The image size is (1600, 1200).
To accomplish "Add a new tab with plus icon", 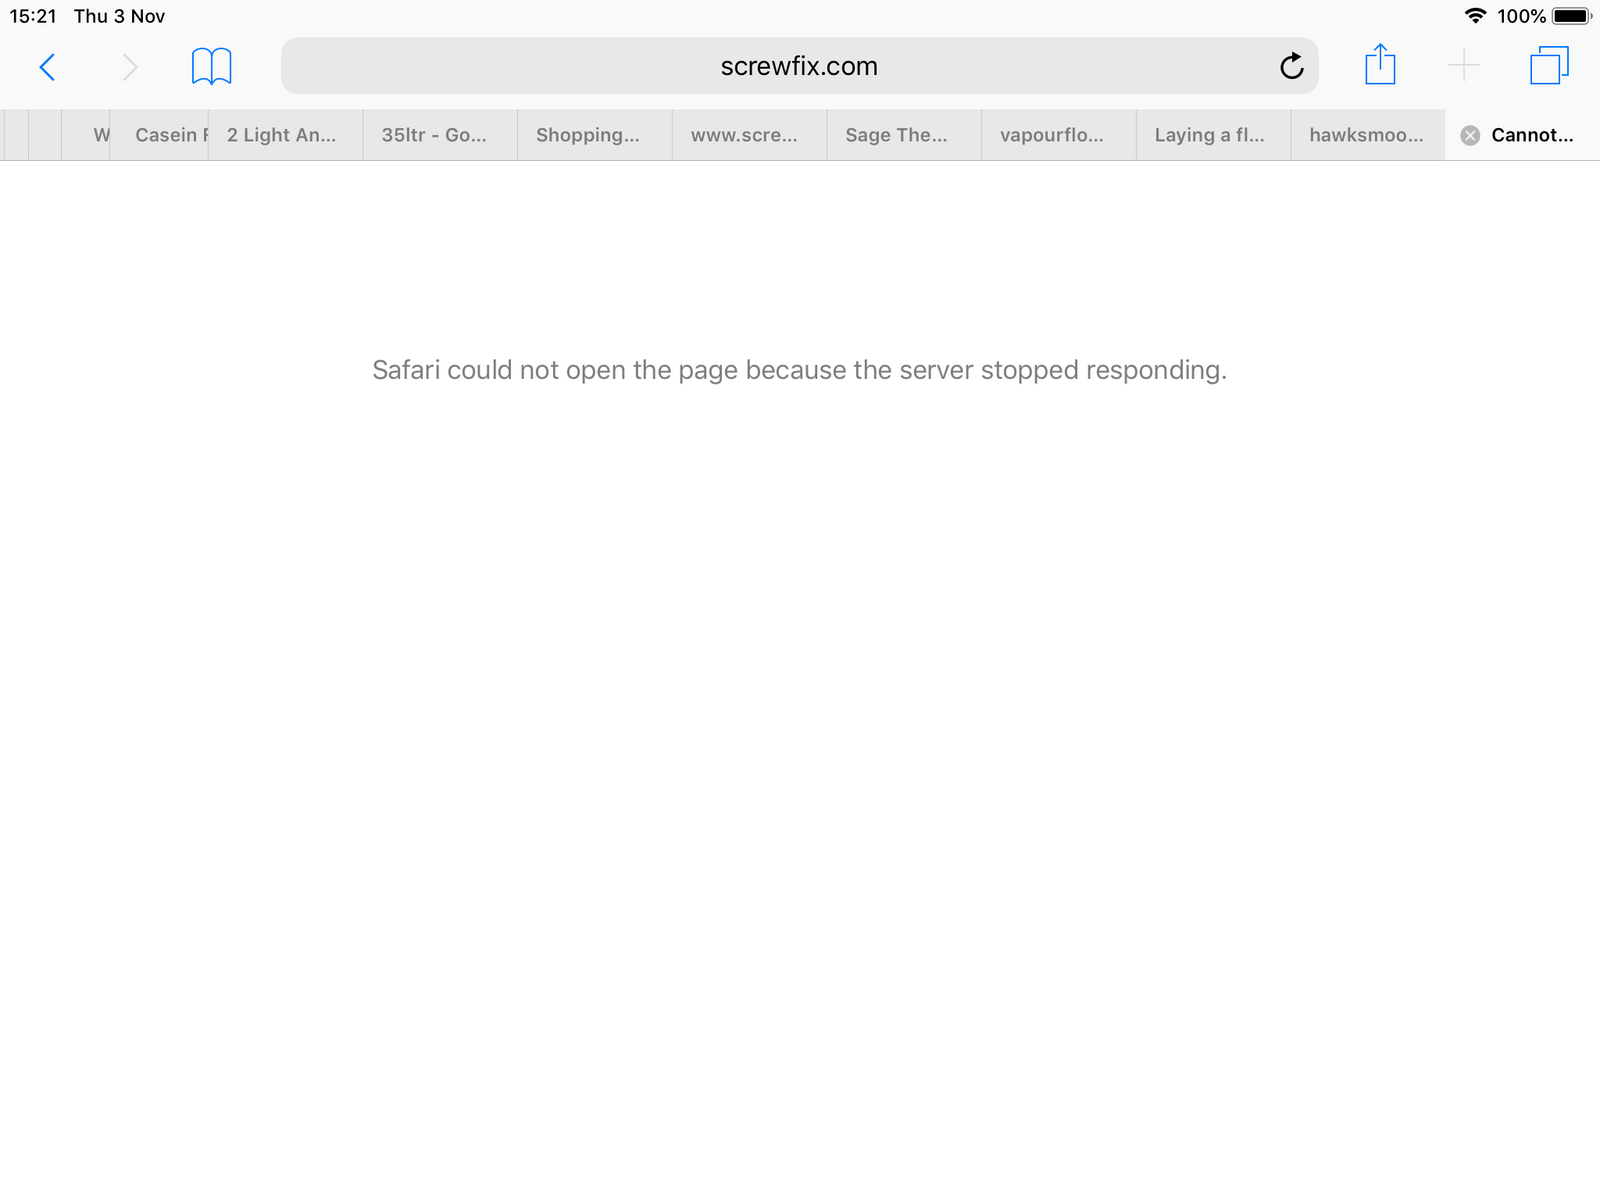I will [1463, 66].
